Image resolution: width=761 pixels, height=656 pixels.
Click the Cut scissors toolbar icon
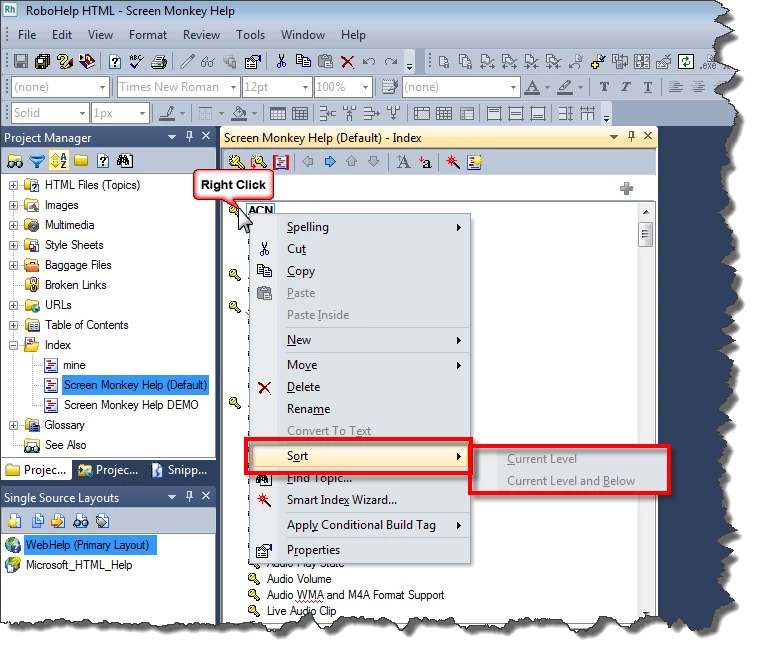tap(281, 62)
